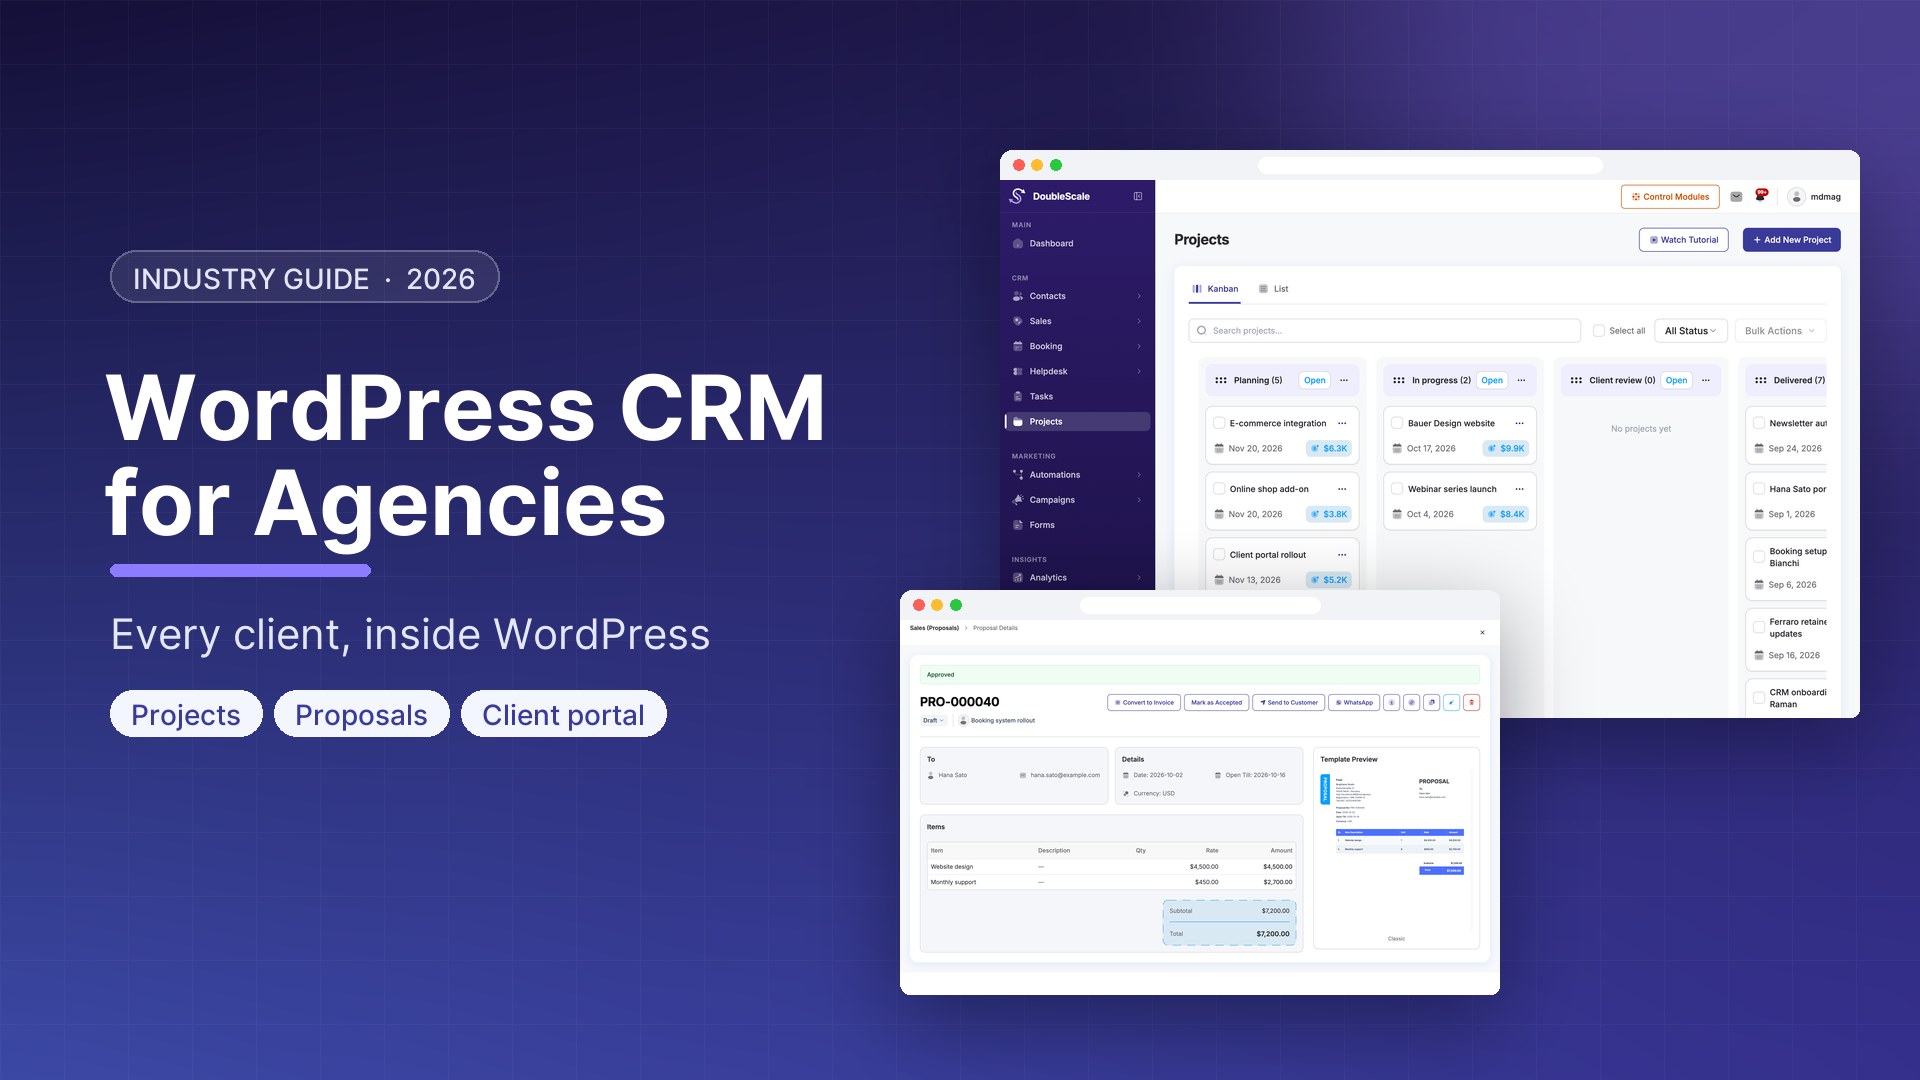Expand the Campaigns submenu chevron
1920x1080 pixels.
coord(1139,500)
